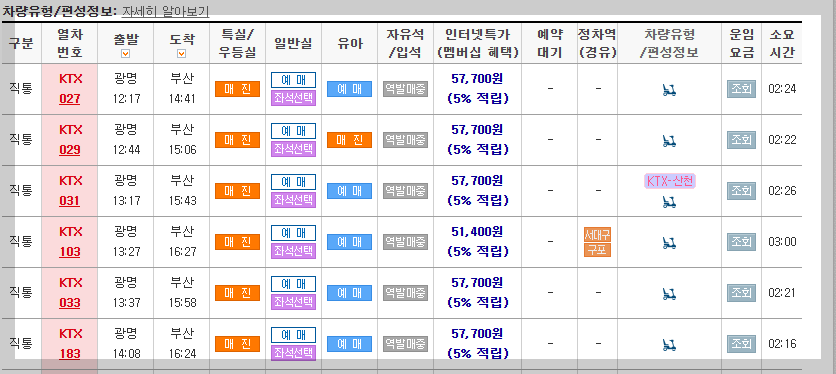This screenshot has height=374, width=836.
Task: Click 조회 fare button for KTX 183
Action: tap(742, 344)
